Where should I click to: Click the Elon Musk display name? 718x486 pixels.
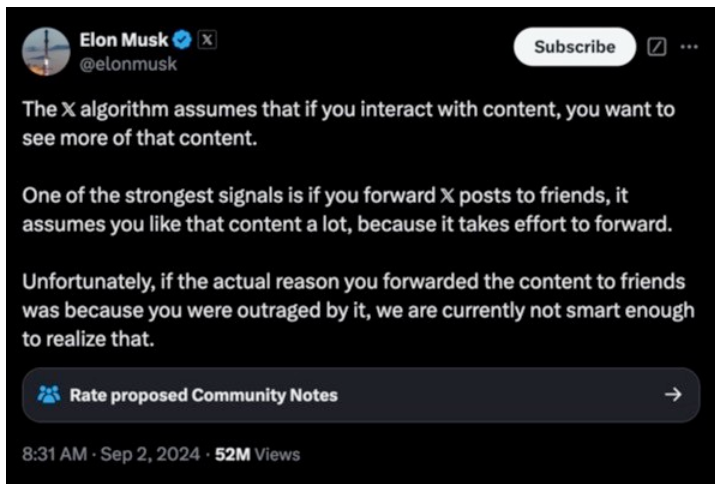coord(124,40)
